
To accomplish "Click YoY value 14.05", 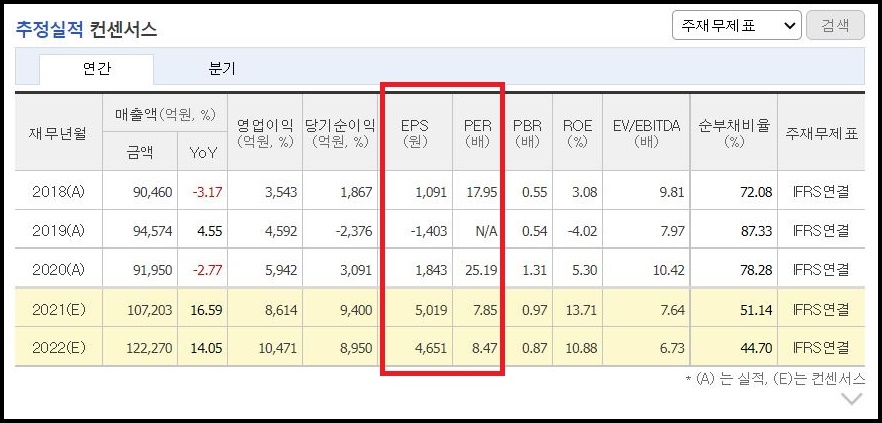I will point(206,349).
